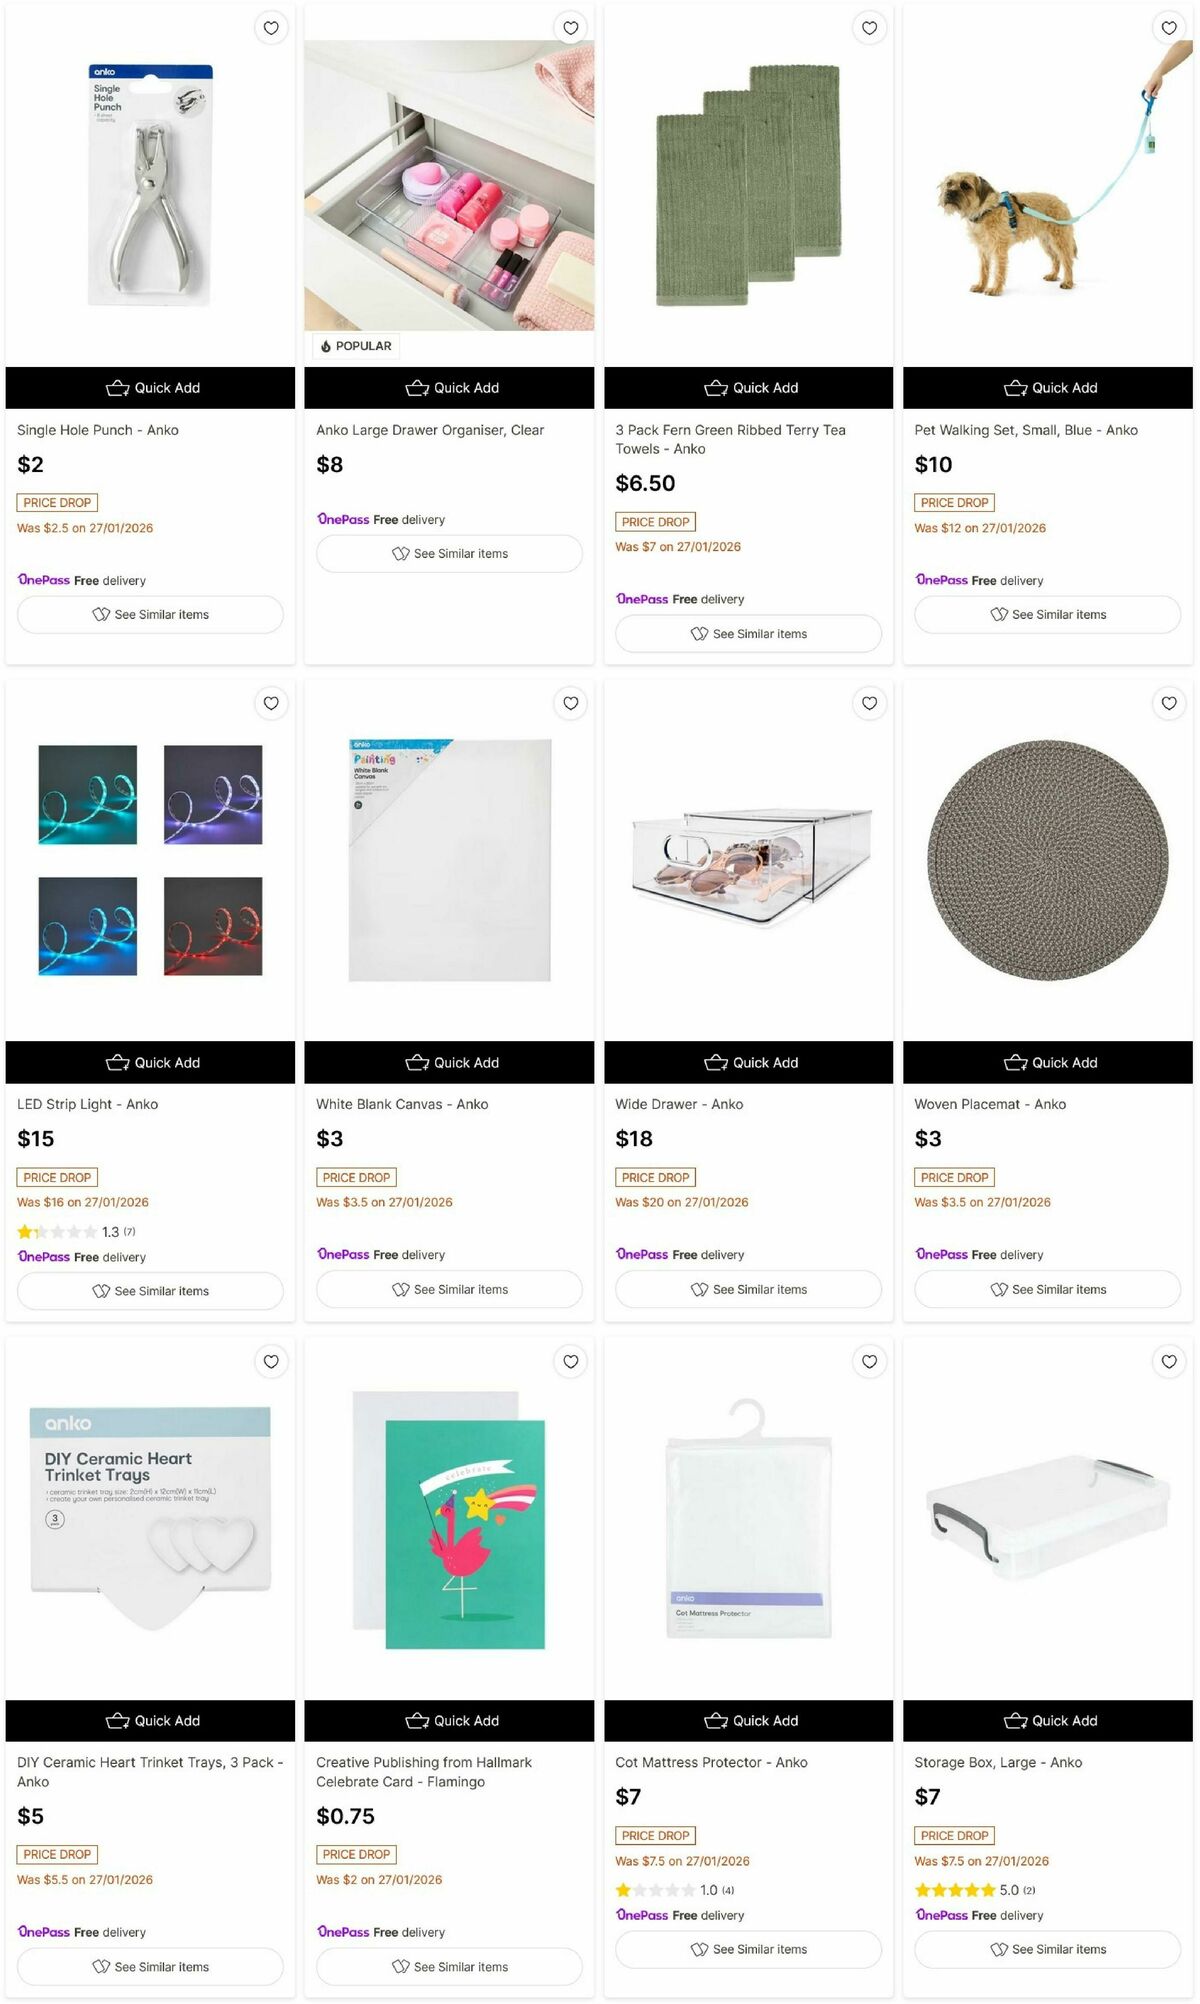1200x2004 pixels.
Task: Click the PRICE DROP badge on Single Hole Punch
Action: [57, 502]
